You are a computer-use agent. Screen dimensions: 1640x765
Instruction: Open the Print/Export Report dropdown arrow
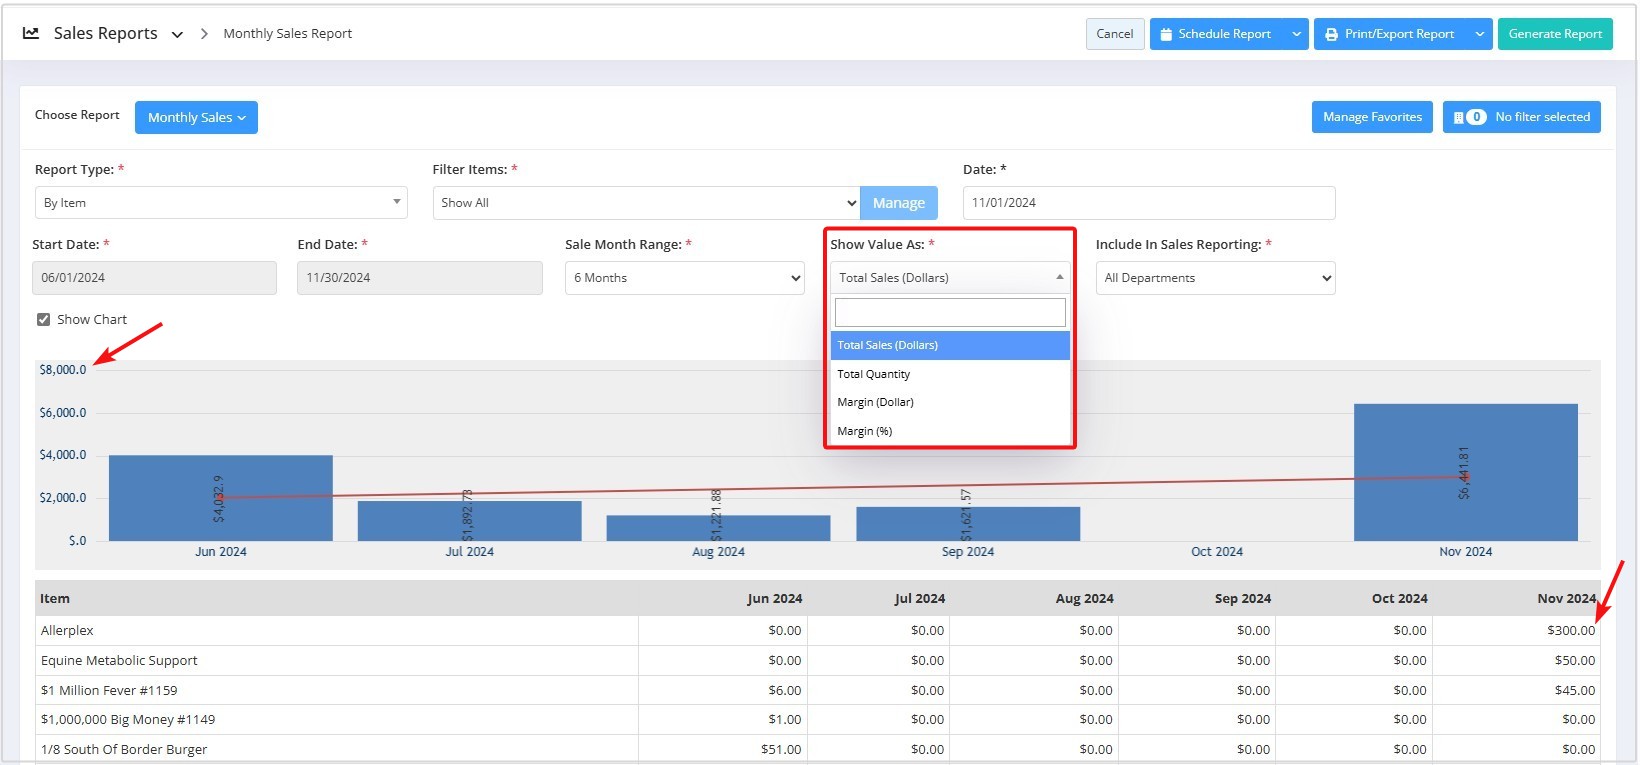(x=1480, y=34)
